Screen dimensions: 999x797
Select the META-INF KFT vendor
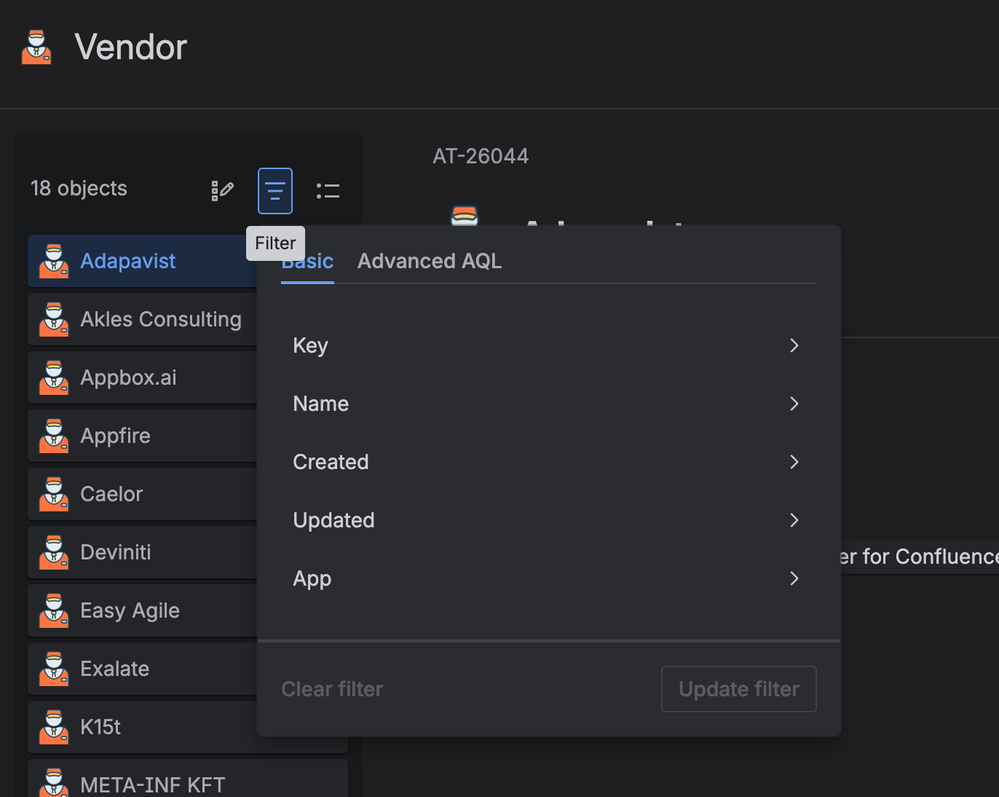[151, 784]
